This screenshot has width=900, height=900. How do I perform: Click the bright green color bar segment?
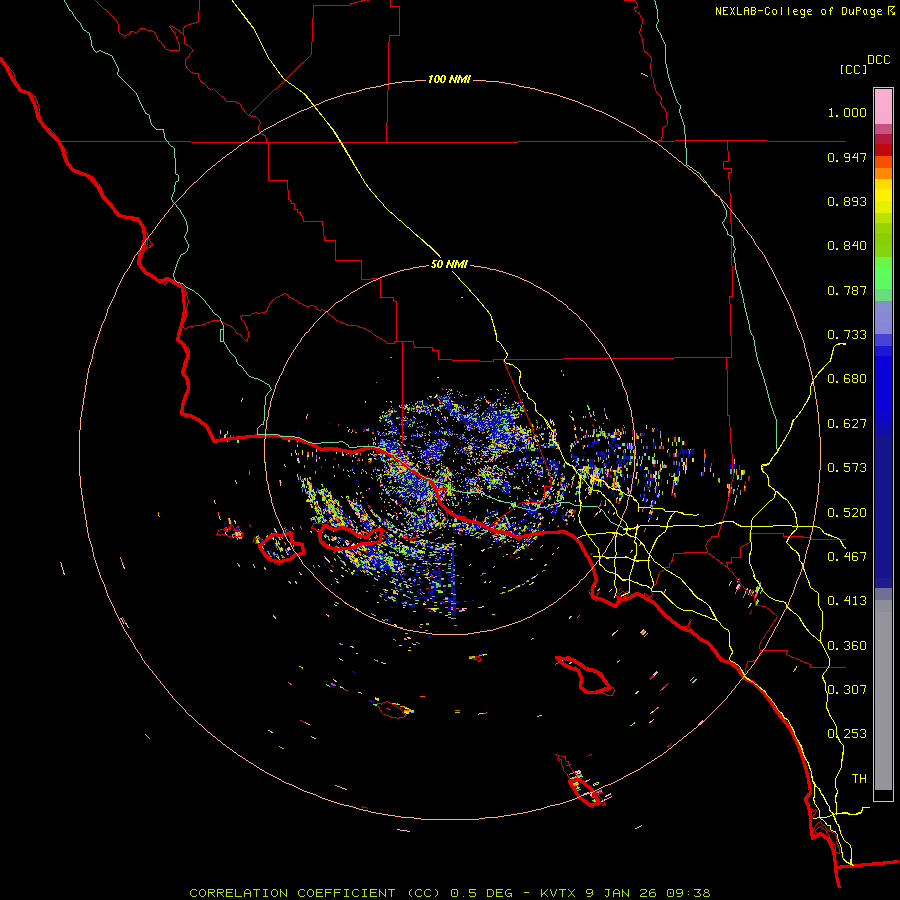(883, 273)
